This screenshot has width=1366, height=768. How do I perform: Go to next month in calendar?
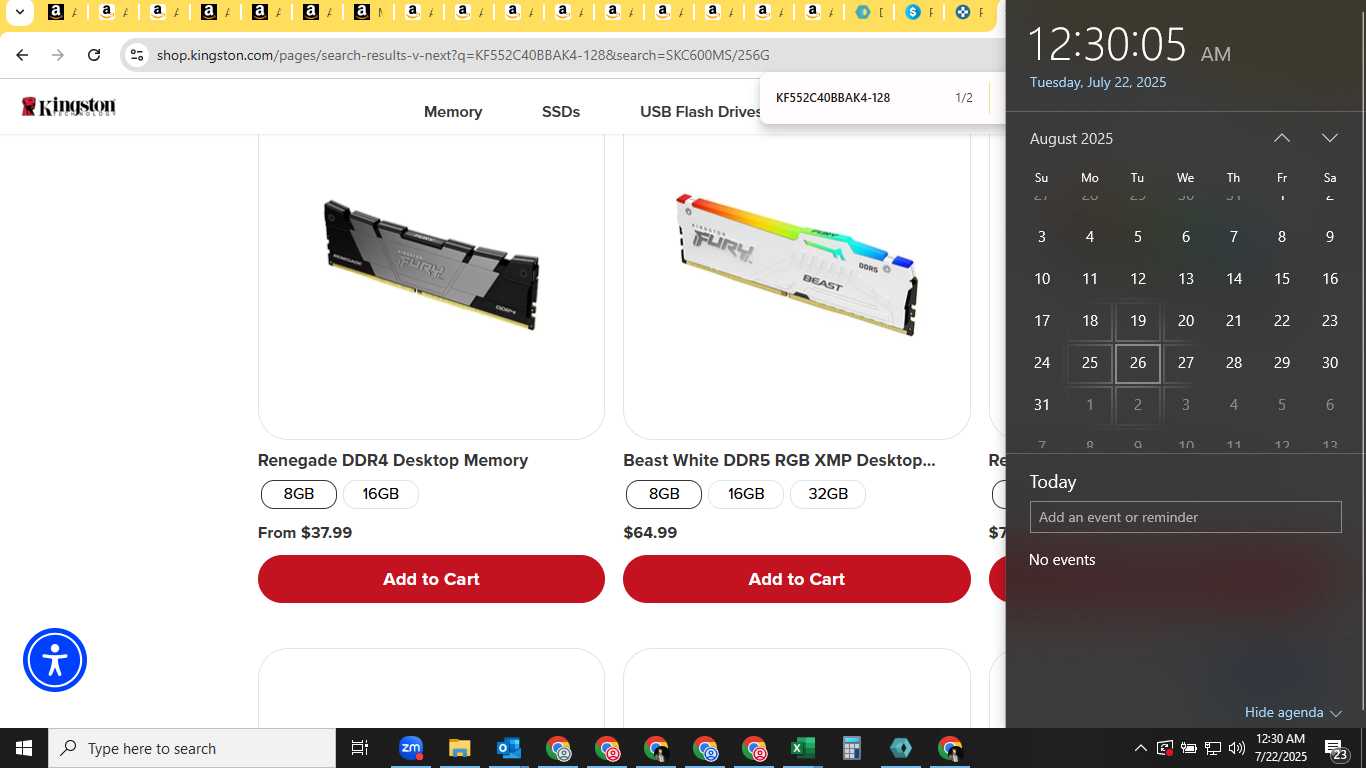tap(1330, 138)
